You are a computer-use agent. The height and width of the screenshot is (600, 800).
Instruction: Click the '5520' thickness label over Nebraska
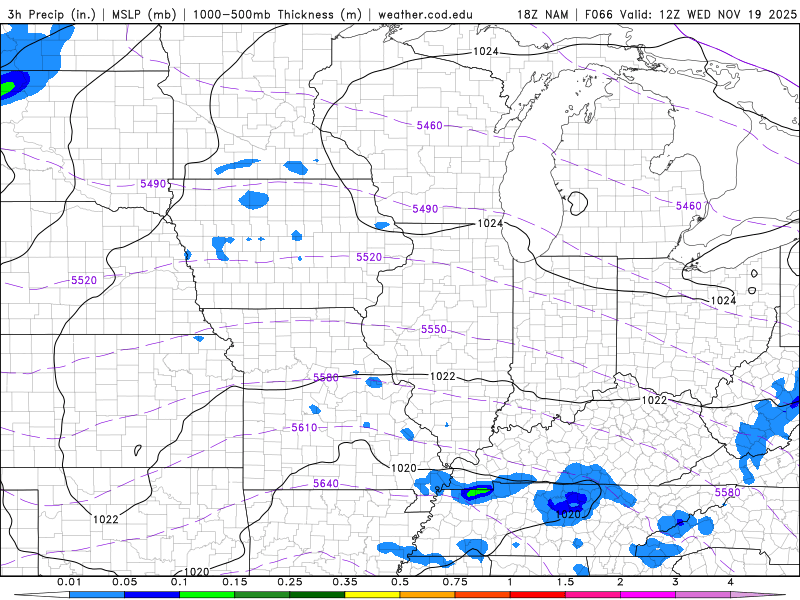[84, 280]
